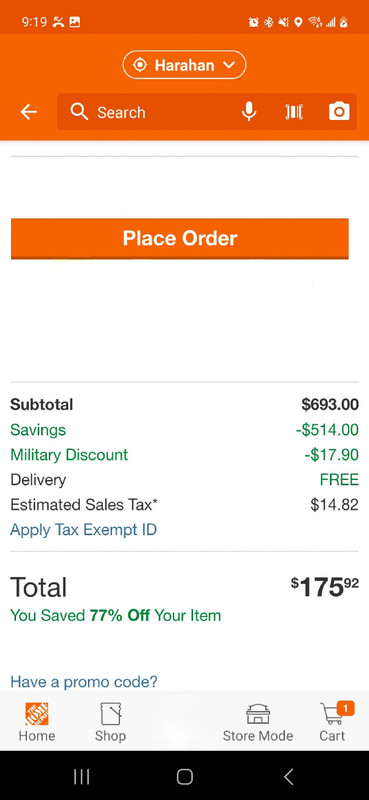
Task: Tap the magnifying glass search icon
Action: click(79, 111)
